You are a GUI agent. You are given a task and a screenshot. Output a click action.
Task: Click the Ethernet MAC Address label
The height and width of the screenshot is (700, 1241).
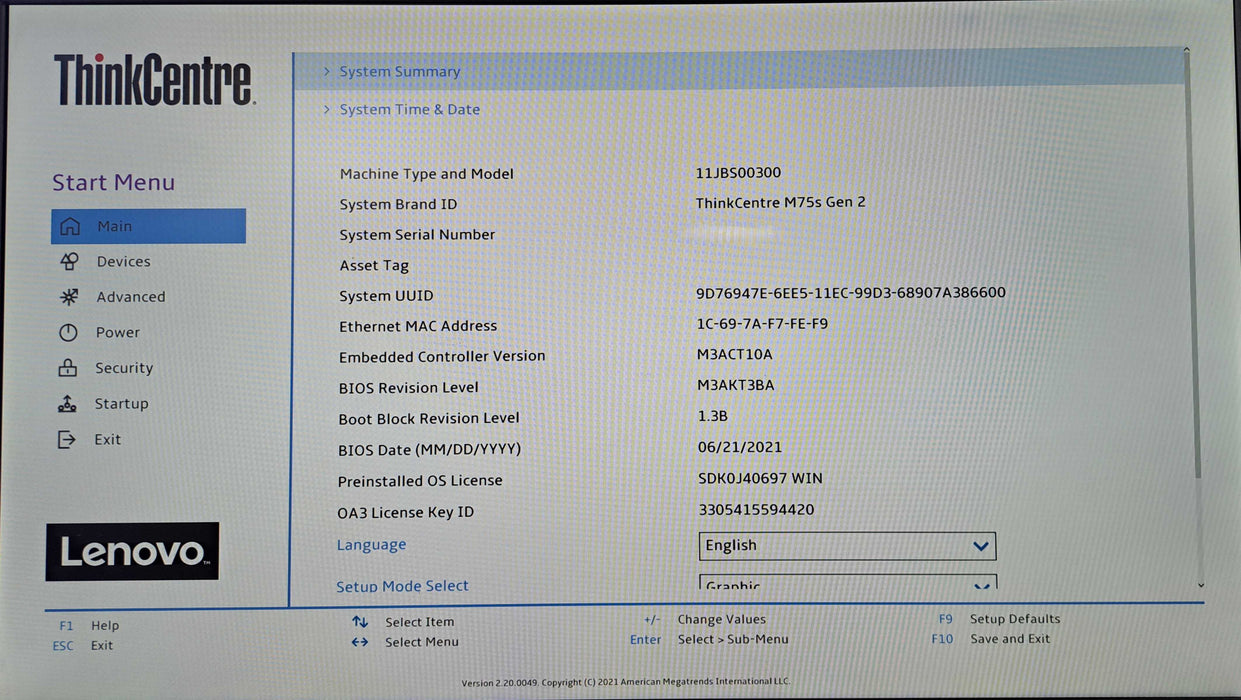418,326
